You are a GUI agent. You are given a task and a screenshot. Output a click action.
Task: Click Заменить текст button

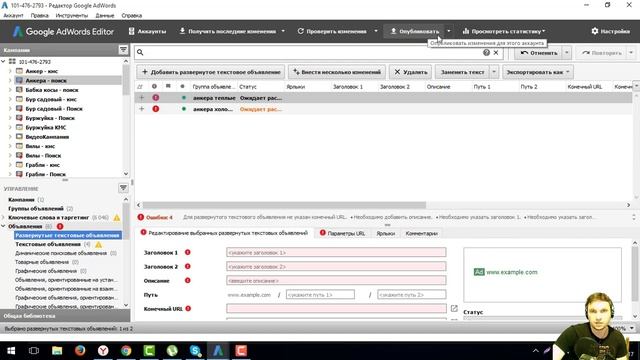pos(462,72)
